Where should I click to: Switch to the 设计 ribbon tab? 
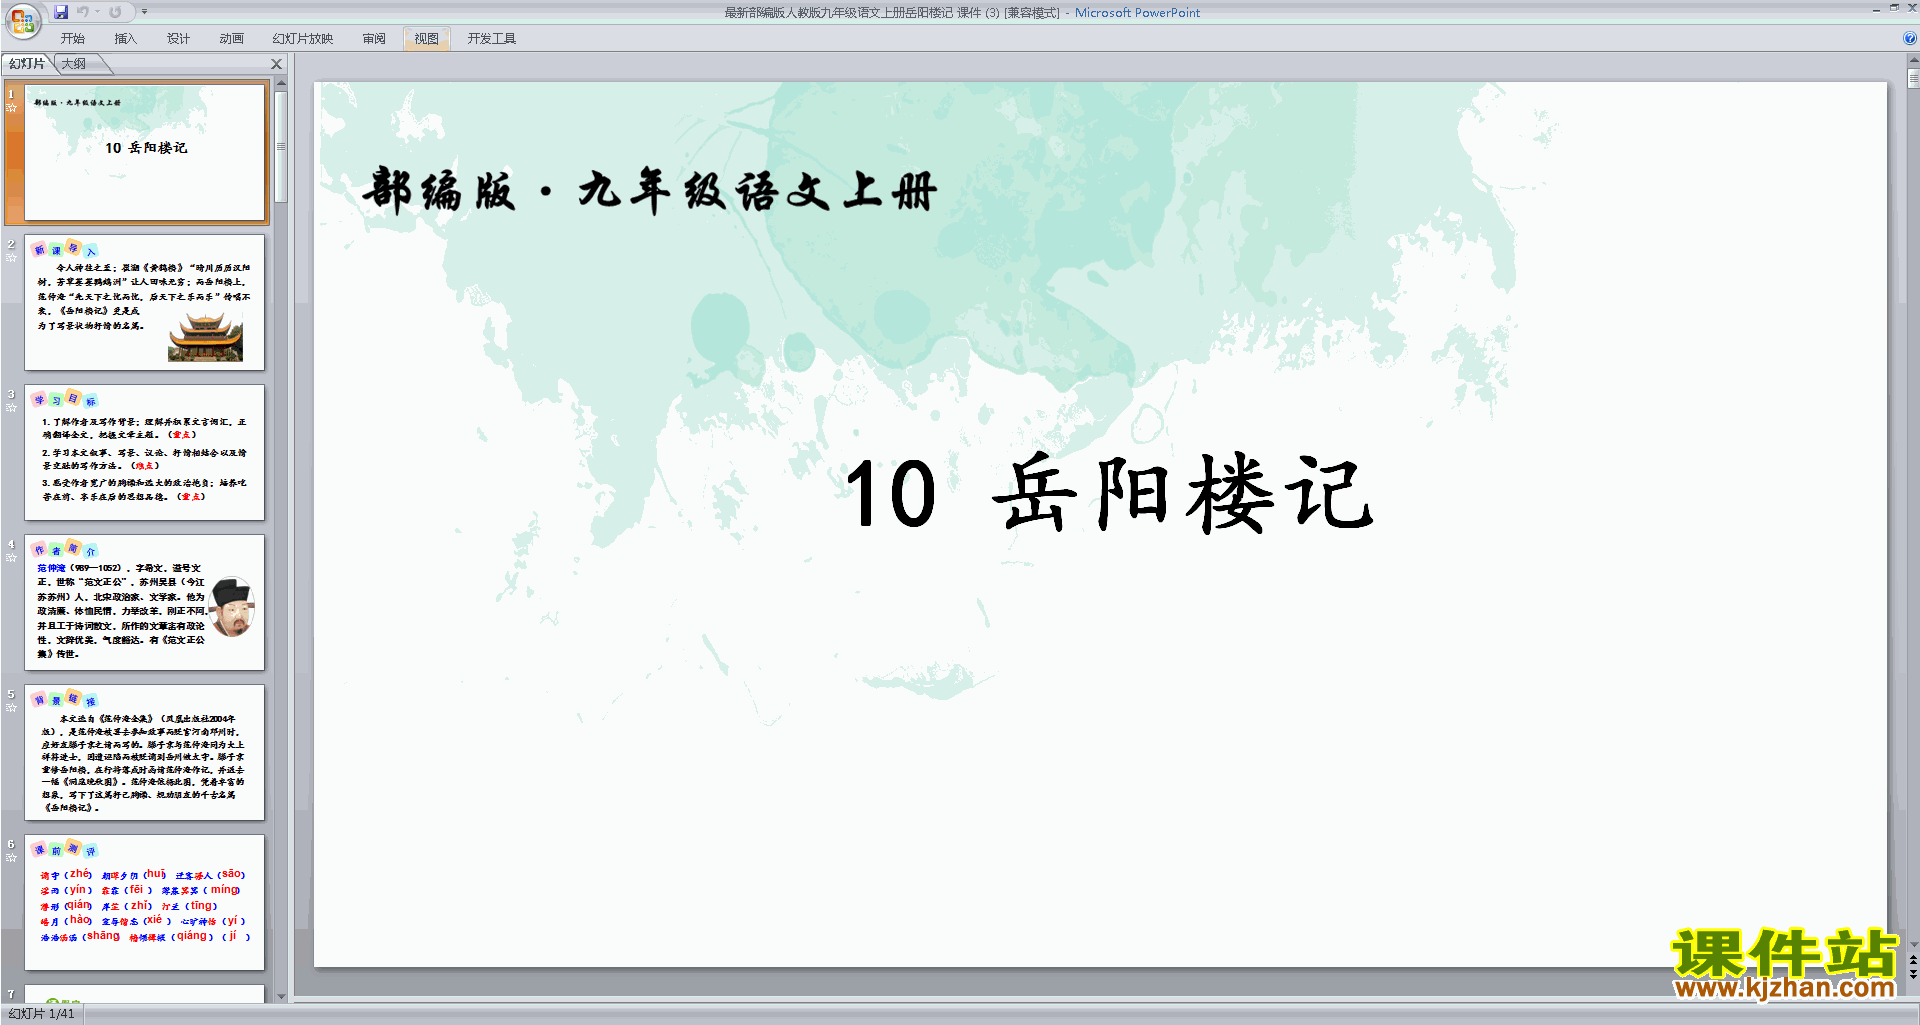click(x=178, y=39)
